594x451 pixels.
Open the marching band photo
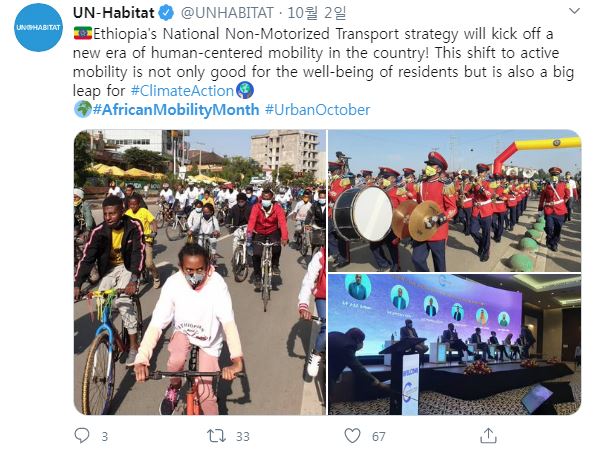[455, 201]
